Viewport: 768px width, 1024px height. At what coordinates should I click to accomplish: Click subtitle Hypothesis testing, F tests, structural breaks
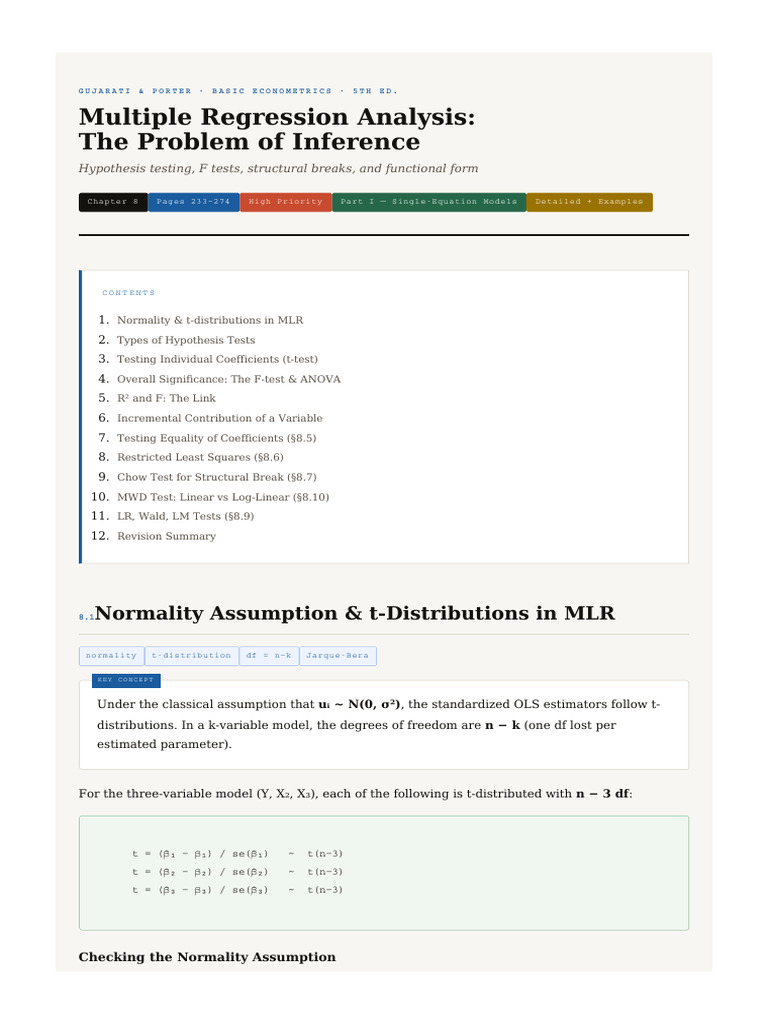278,168
